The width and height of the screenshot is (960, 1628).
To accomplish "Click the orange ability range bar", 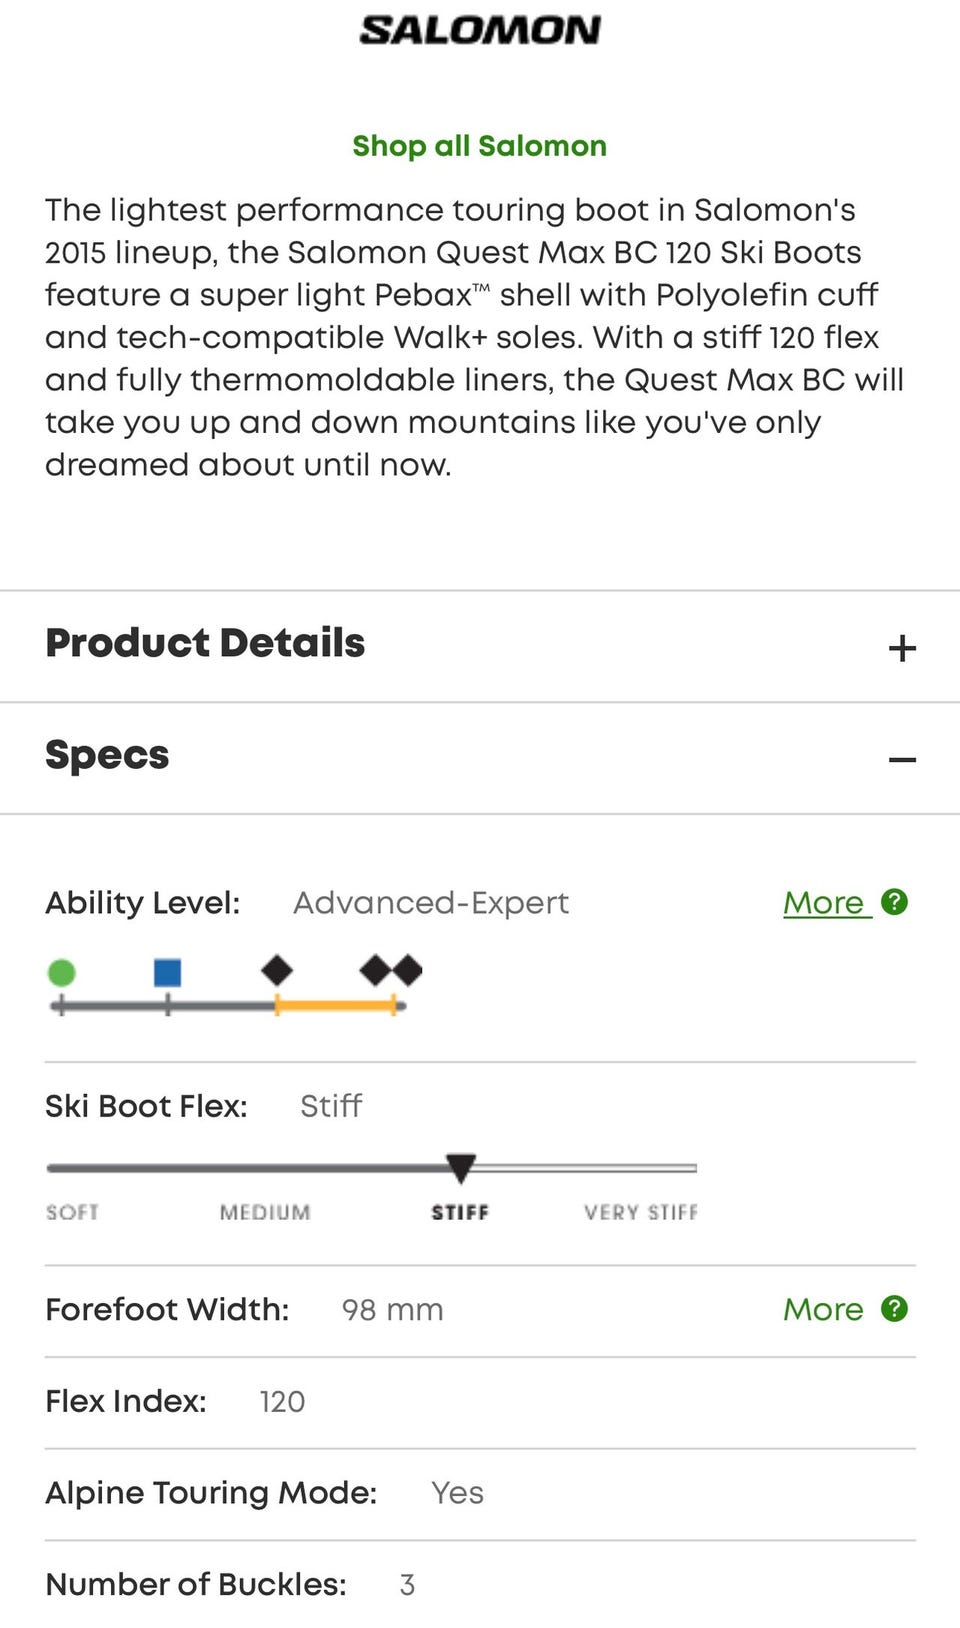I will tap(336, 1006).
